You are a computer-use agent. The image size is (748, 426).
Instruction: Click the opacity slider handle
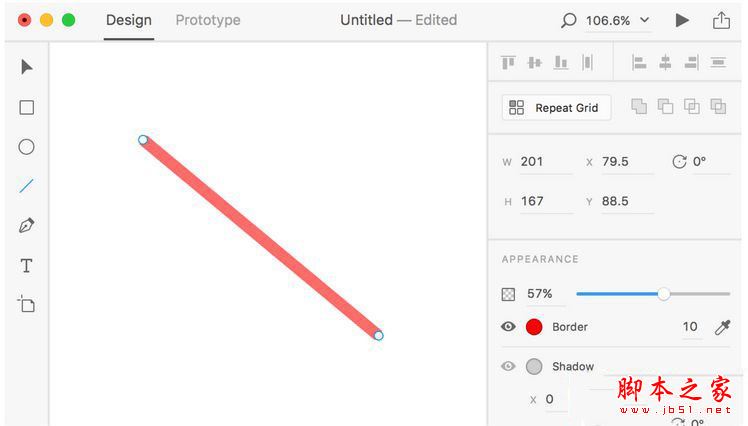point(664,294)
